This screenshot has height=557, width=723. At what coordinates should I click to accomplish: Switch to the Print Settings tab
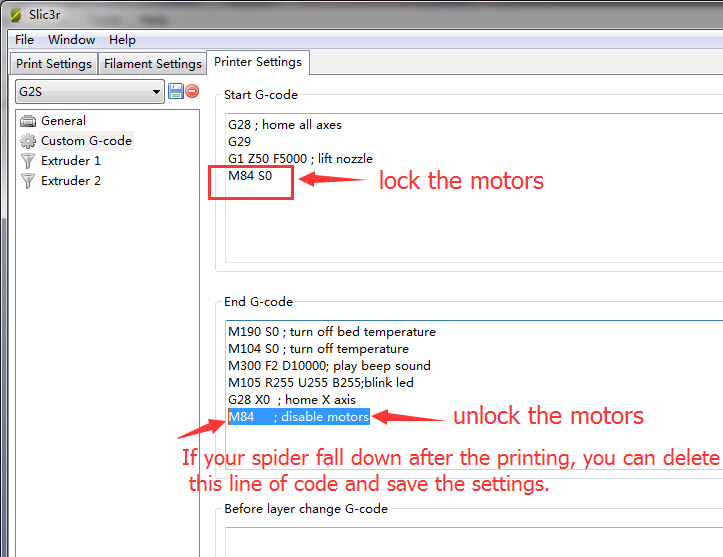click(55, 63)
